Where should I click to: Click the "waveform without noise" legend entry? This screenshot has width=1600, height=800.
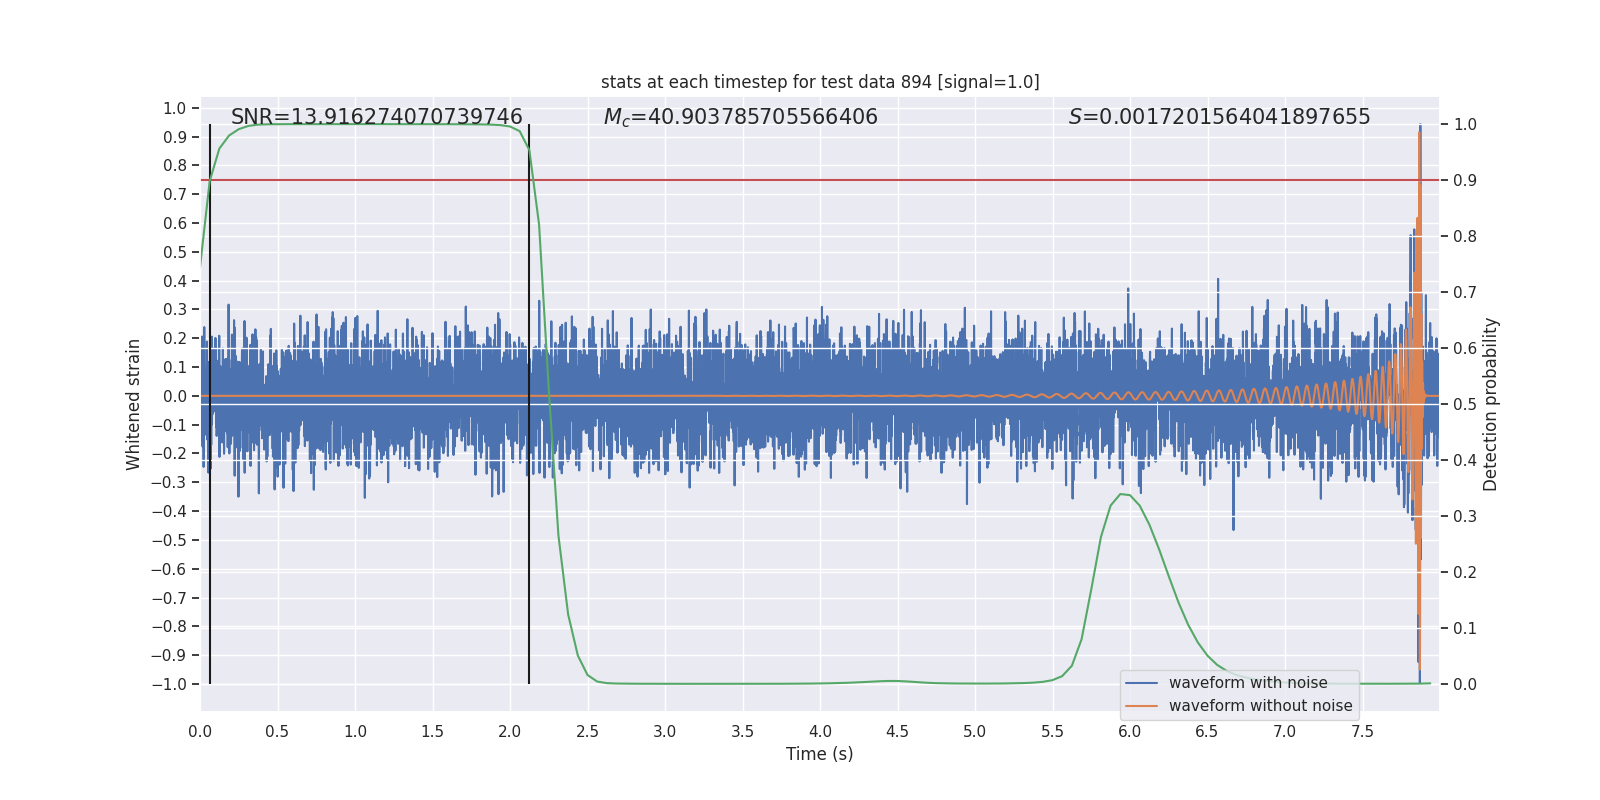pos(1260,706)
